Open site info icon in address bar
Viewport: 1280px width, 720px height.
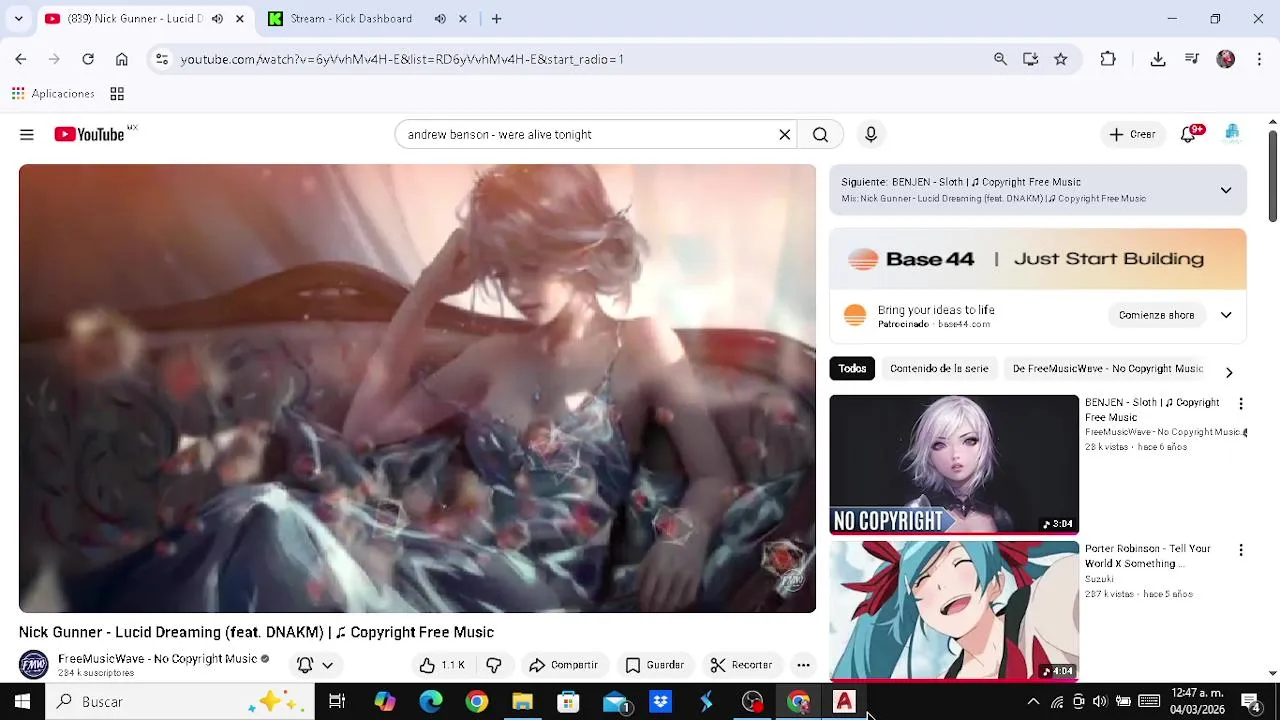point(162,59)
